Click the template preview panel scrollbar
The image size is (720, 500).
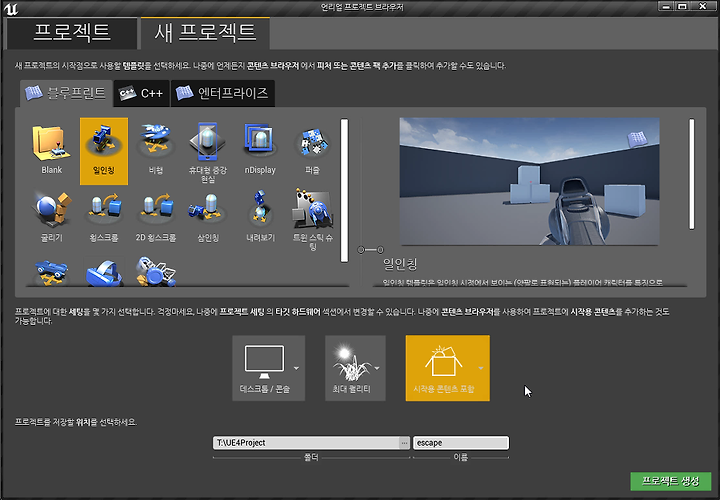692,174
